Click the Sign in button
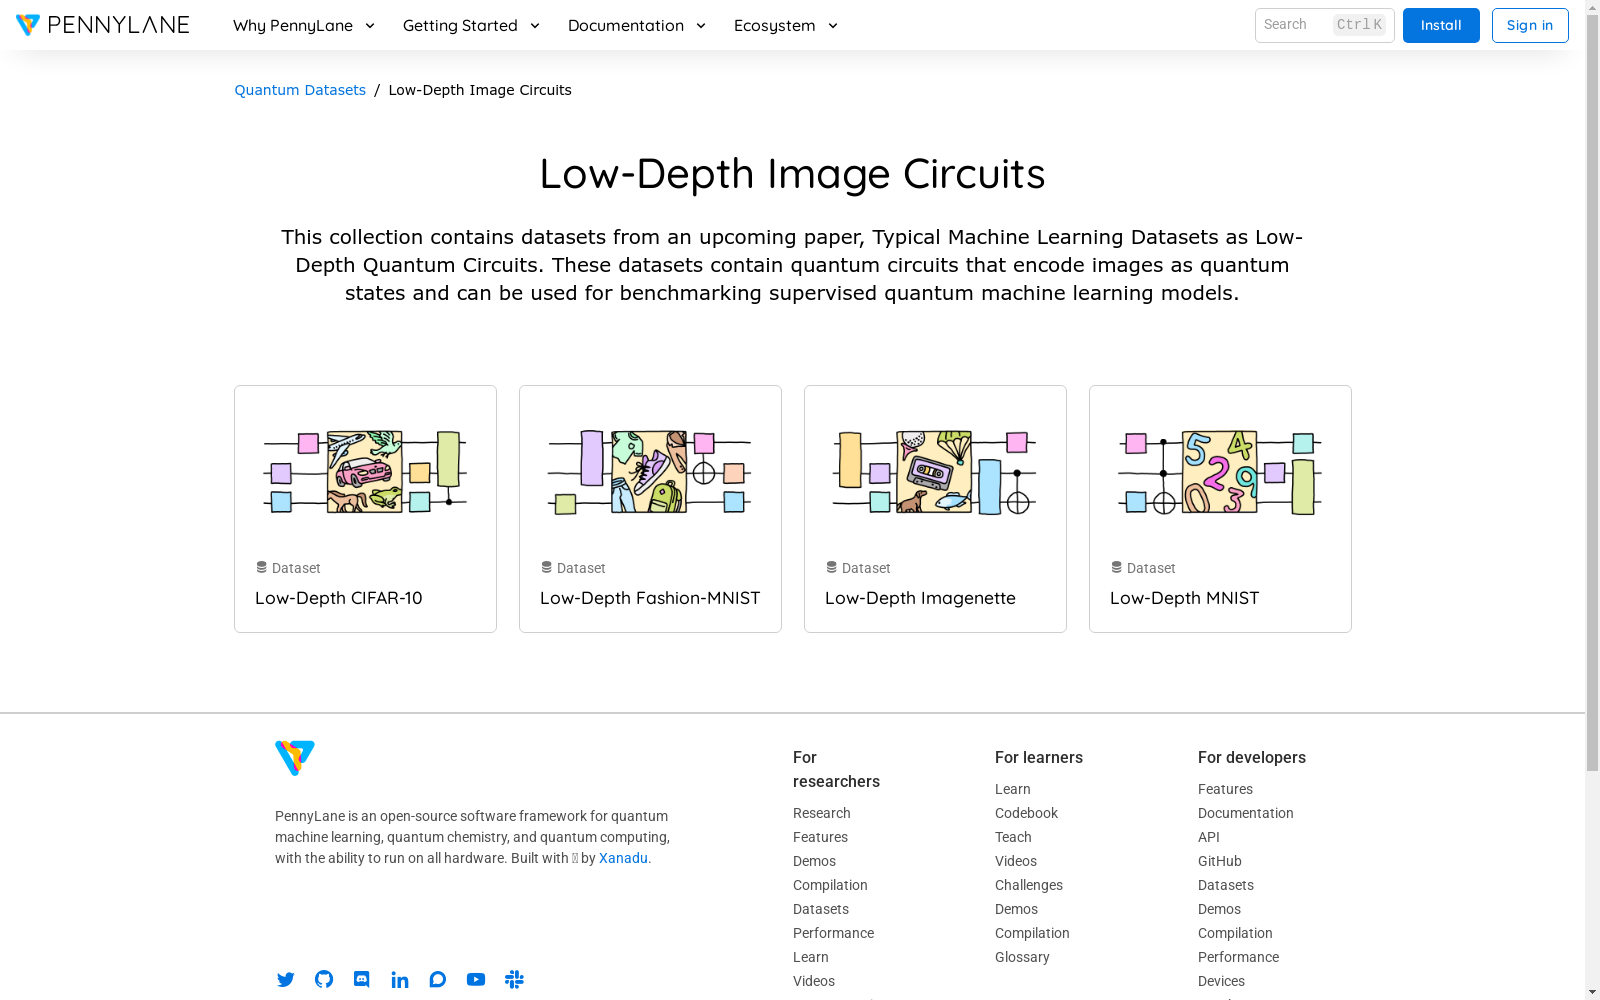Image resolution: width=1600 pixels, height=1000 pixels. click(1530, 26)
